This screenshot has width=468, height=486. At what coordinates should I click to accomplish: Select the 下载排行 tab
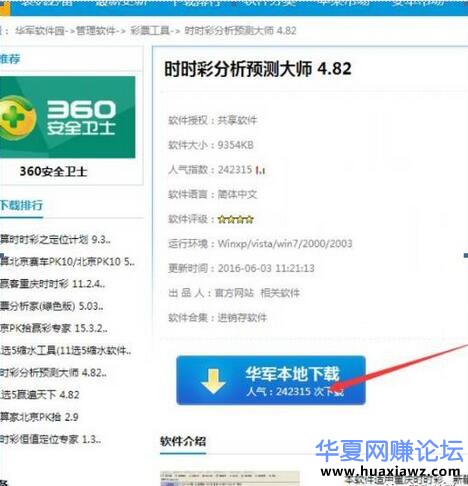coord(21,205)
